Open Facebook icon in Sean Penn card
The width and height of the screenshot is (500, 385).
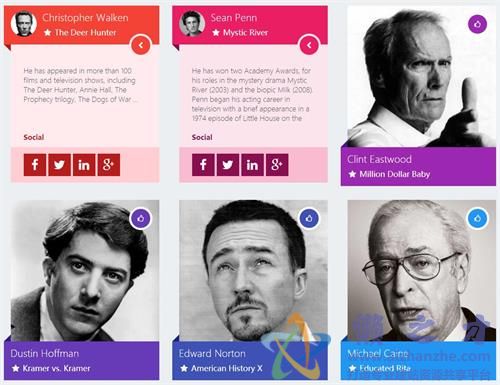pos(203,165)
